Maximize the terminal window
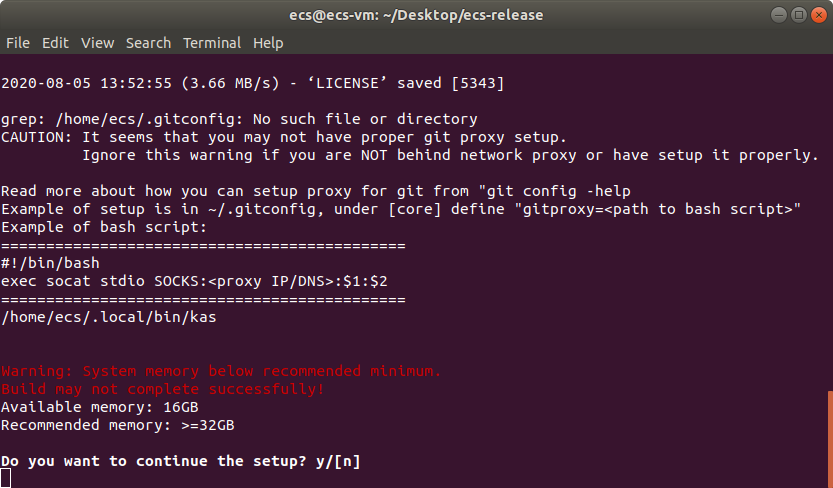The width and height of the screenshot is (833, 488). 798,15
